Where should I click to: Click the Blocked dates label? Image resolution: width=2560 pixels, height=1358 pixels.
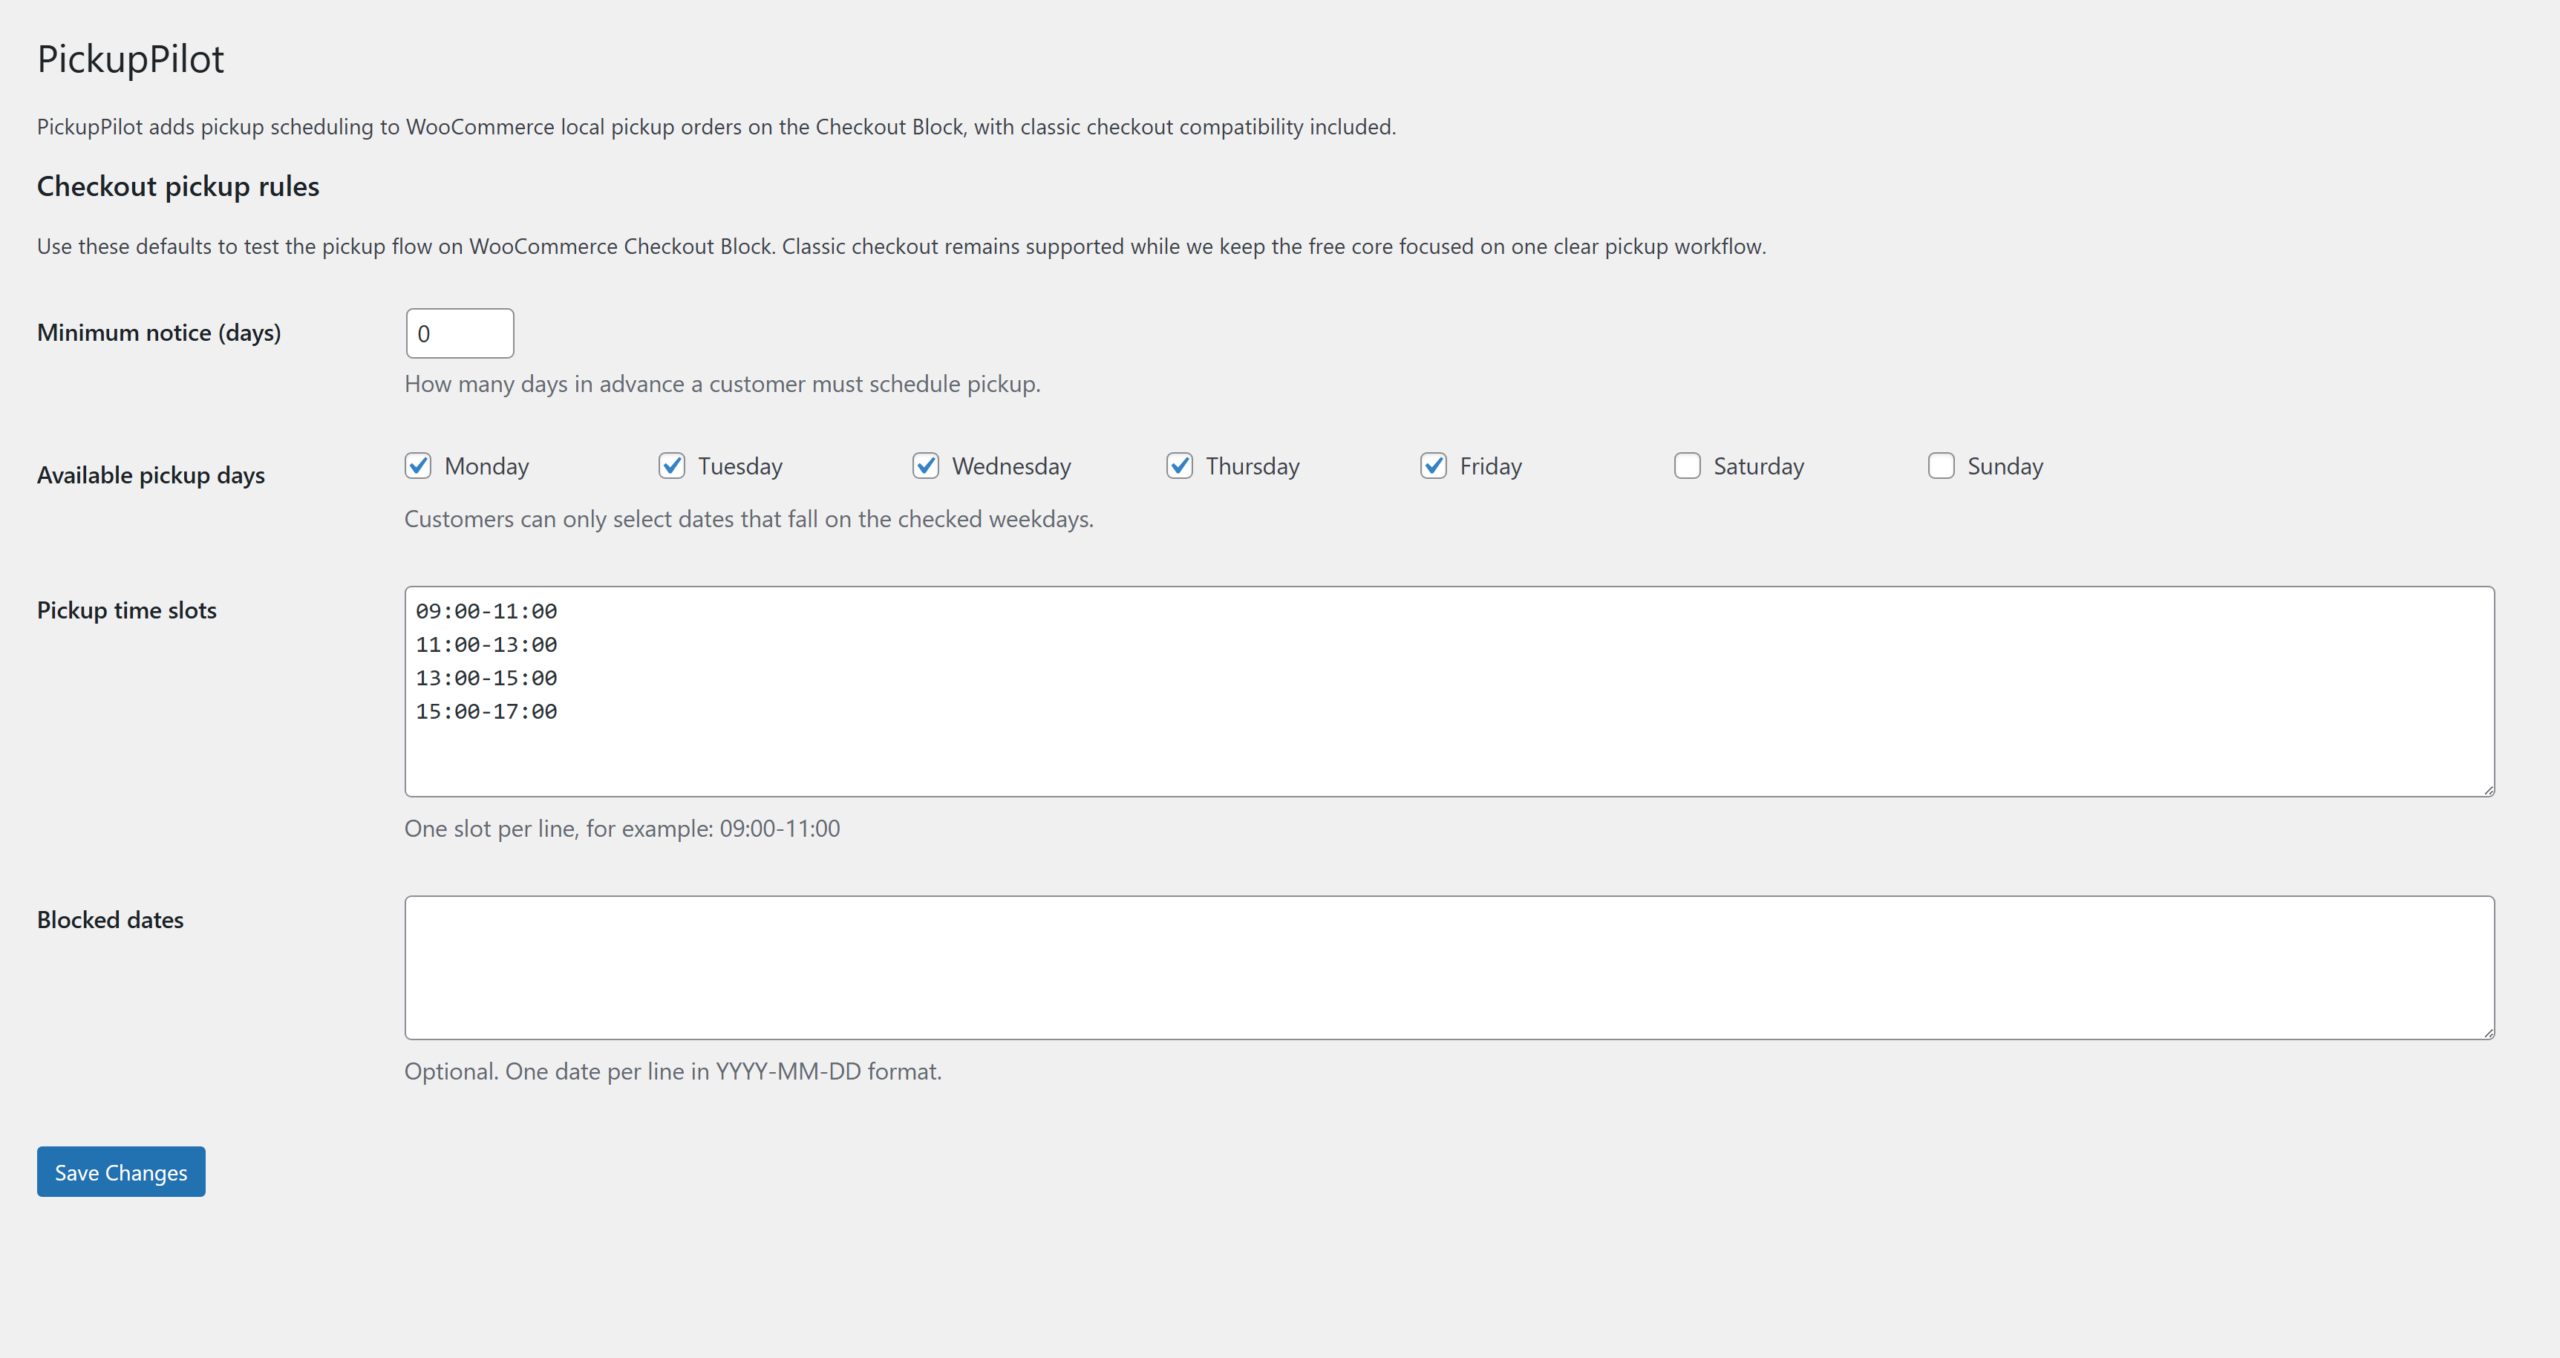point(110,920)
